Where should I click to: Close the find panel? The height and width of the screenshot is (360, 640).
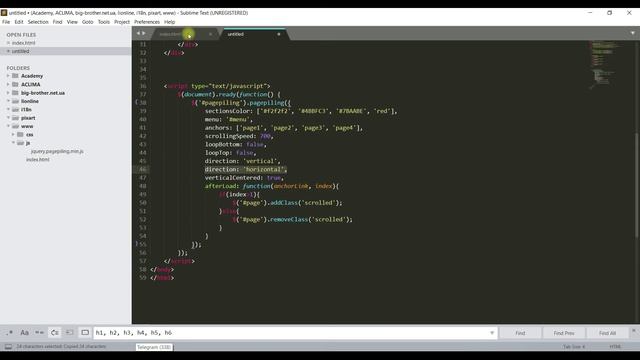click(634, 330)
